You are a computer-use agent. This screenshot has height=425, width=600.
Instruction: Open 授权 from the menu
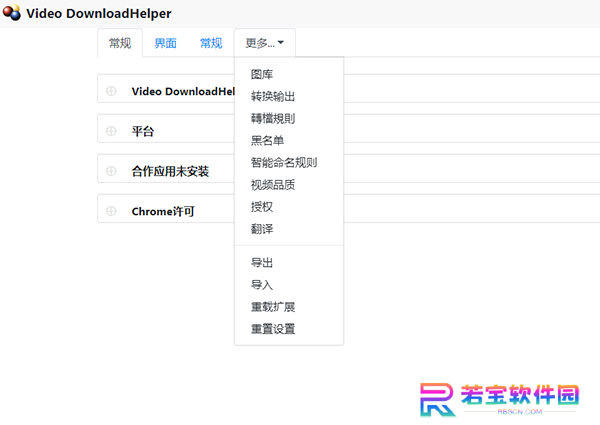(289, 207)
